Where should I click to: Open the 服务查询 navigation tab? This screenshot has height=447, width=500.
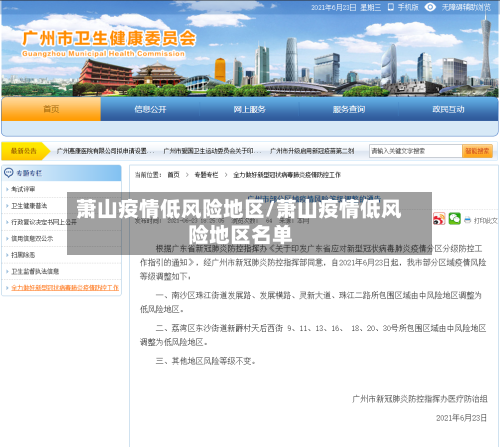click(349, 109)
